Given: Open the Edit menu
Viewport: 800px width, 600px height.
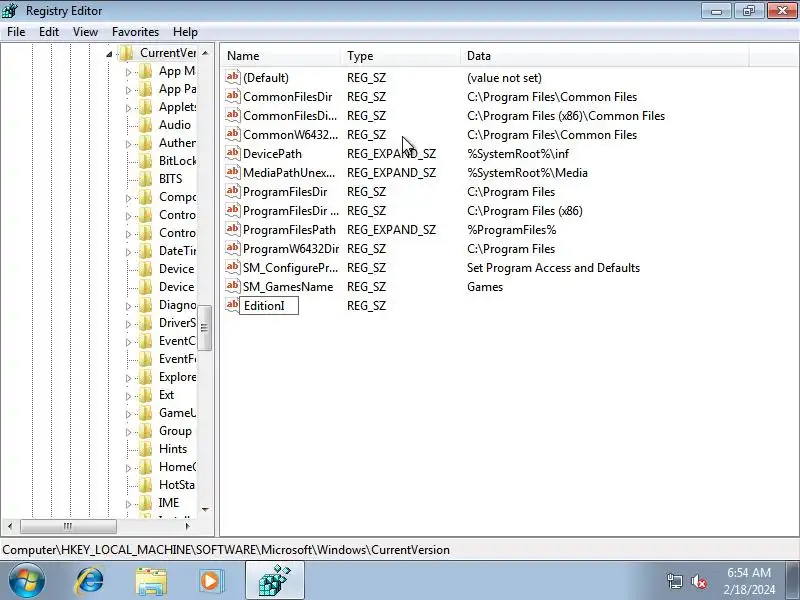Looking at the screenshot, I should [49, 32].
